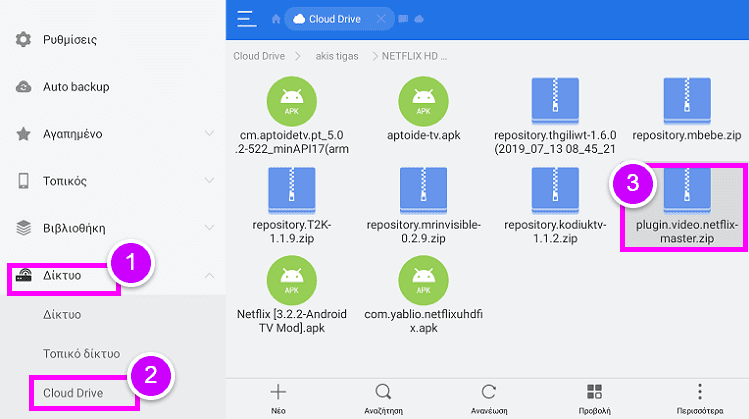The width and height of the screenshot is (749, 419).
Task: Expand the Βιβλιοθήκη section chevron
Action: coord(209,227)
